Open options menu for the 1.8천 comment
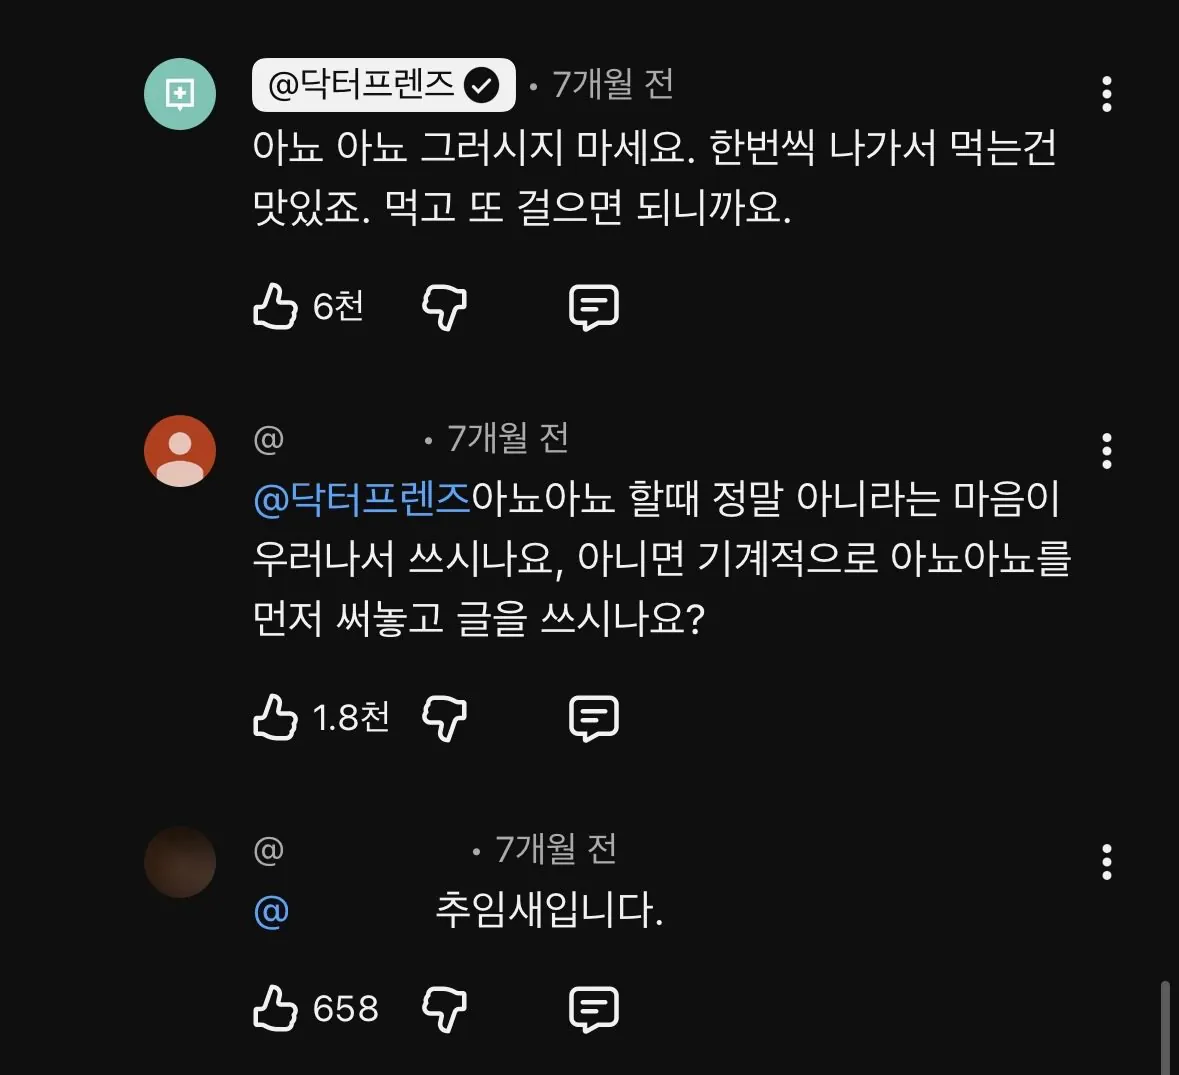This screenshot has width=1179, height=1075. point(1106,451)
